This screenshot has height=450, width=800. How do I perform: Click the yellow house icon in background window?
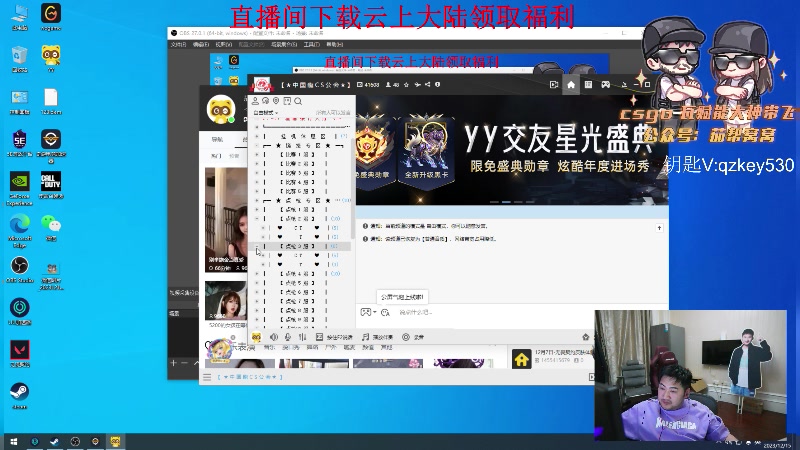pos(521,359)
